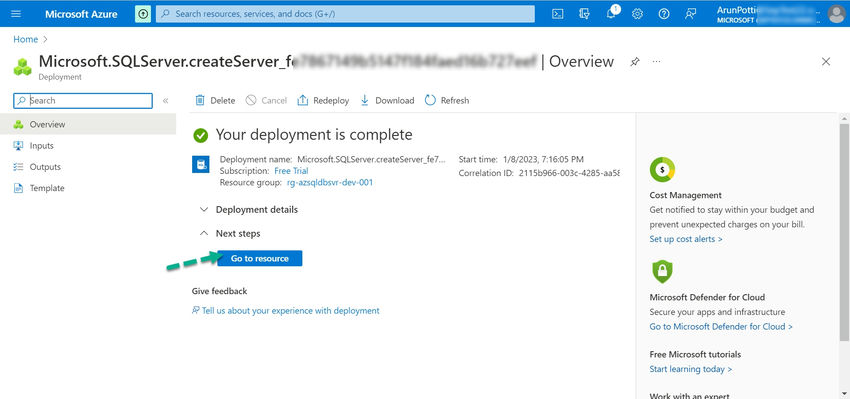Click the upgrade arrow icon in header
Screen dimensions: 850x399
143,14
